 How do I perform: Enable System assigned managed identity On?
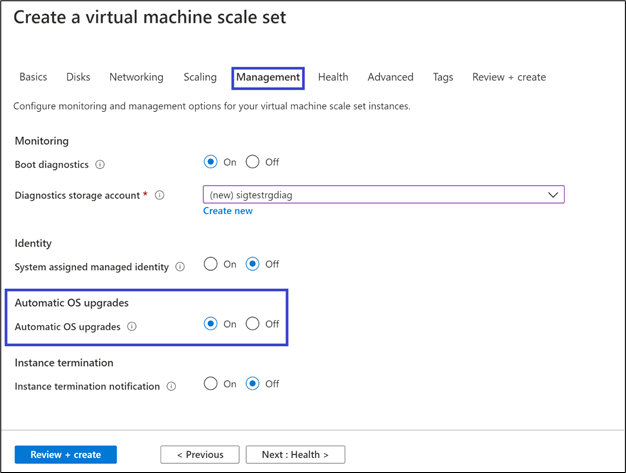click(211, 265)
